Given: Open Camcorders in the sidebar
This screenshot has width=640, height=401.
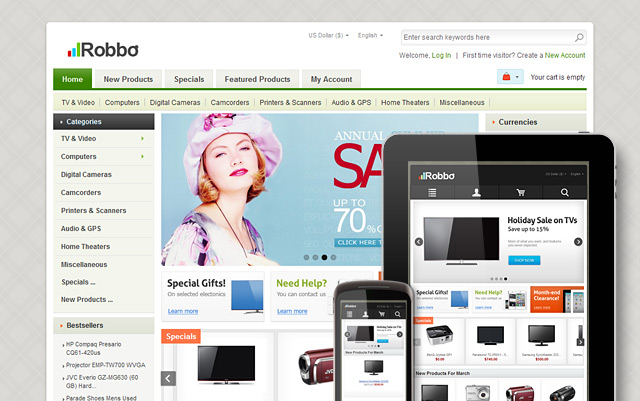Looking at the screenshot, I should point(81,192).
